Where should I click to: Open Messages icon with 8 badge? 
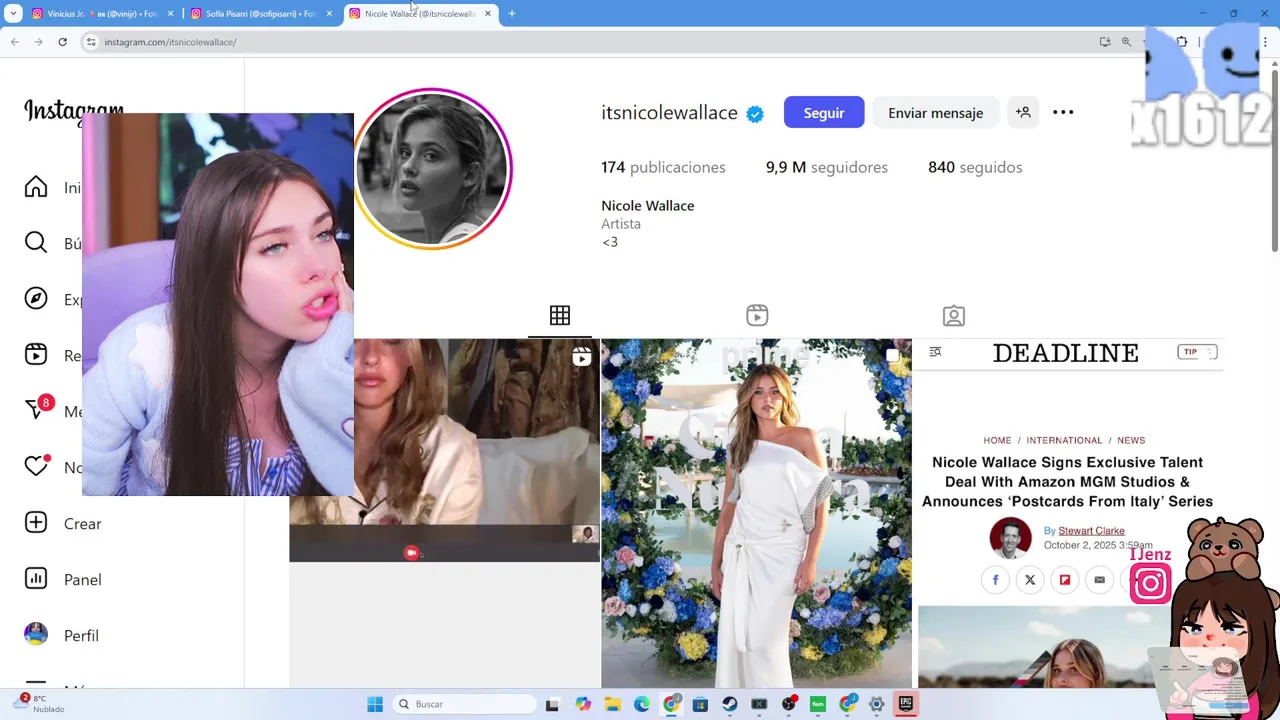(x=36, y=410)
